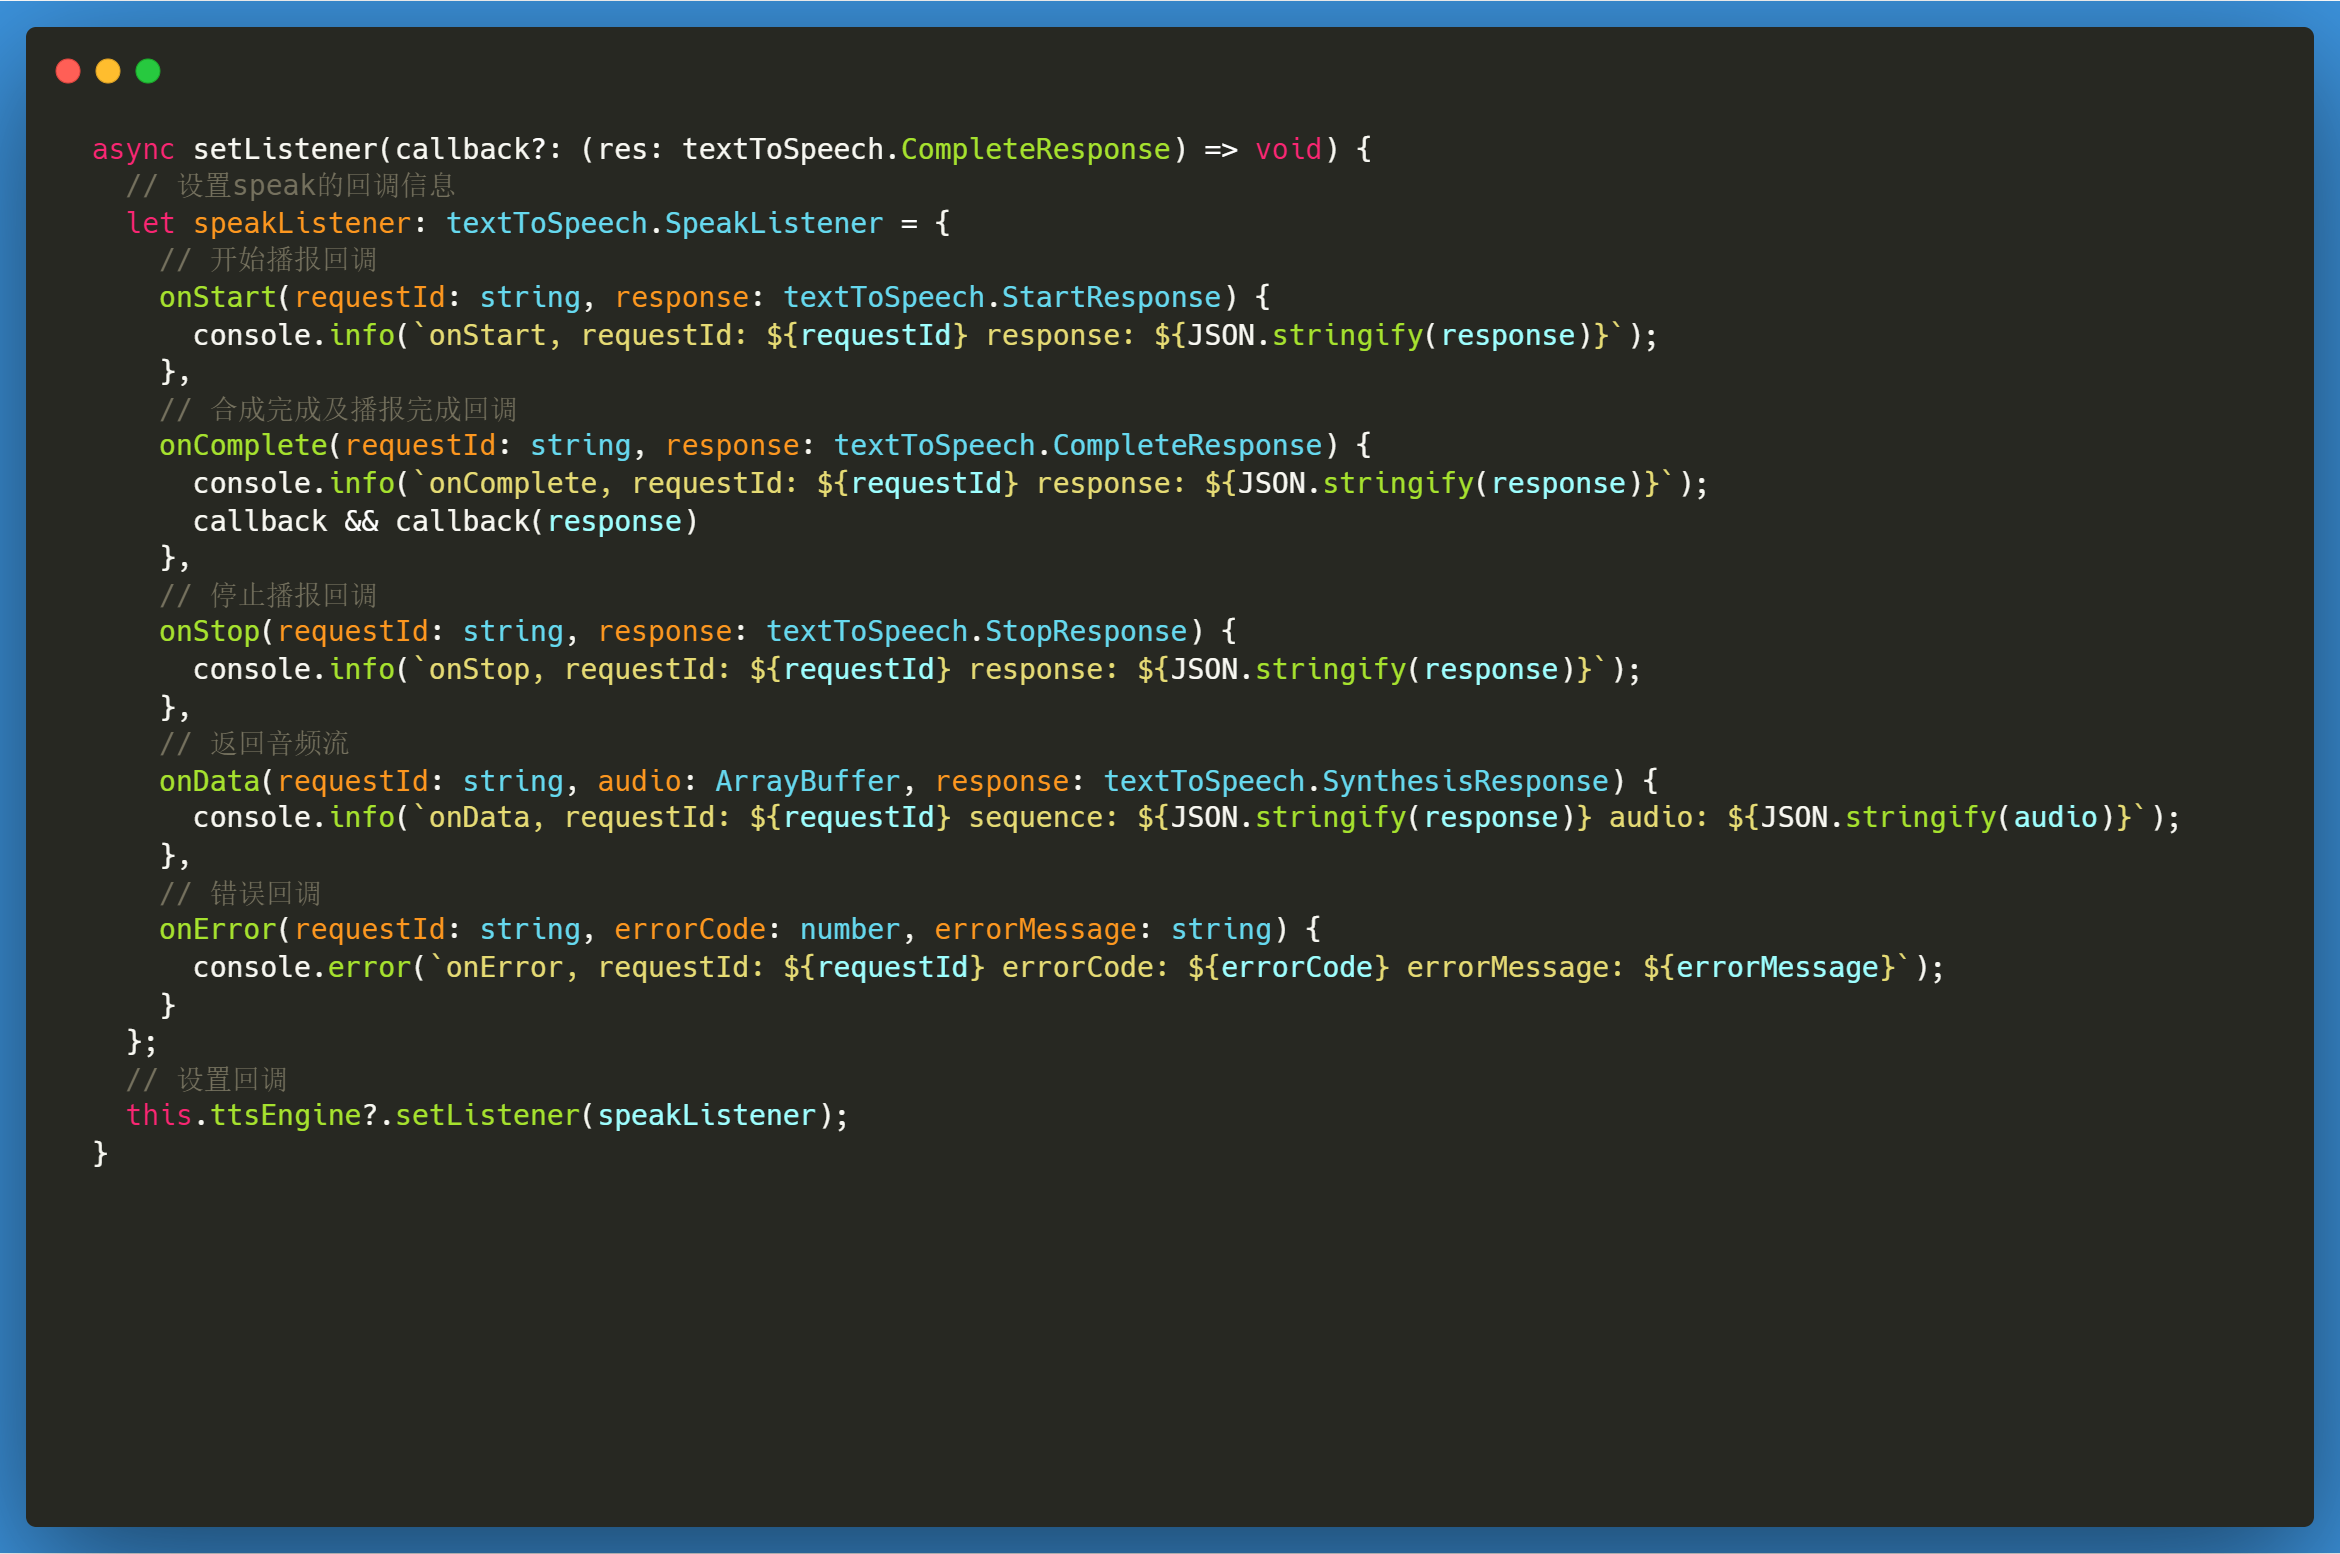Screen dimensions: 2340x1554
Task: Click the async keyword on first line
Action: 133,149
